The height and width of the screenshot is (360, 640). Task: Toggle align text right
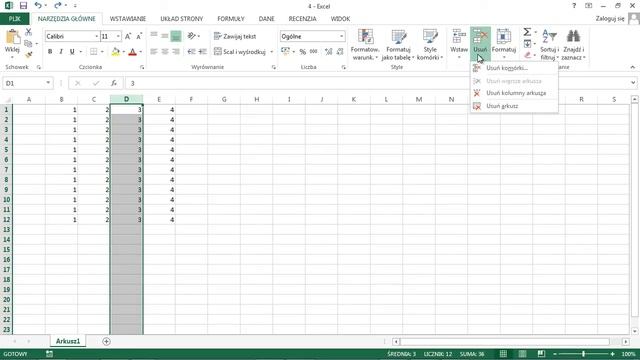176,51
